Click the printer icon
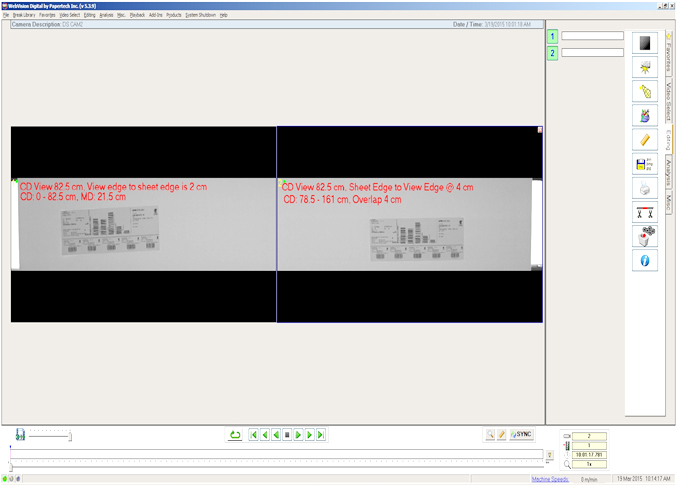Screen dimensions: 677x485 tap(645, 188)
